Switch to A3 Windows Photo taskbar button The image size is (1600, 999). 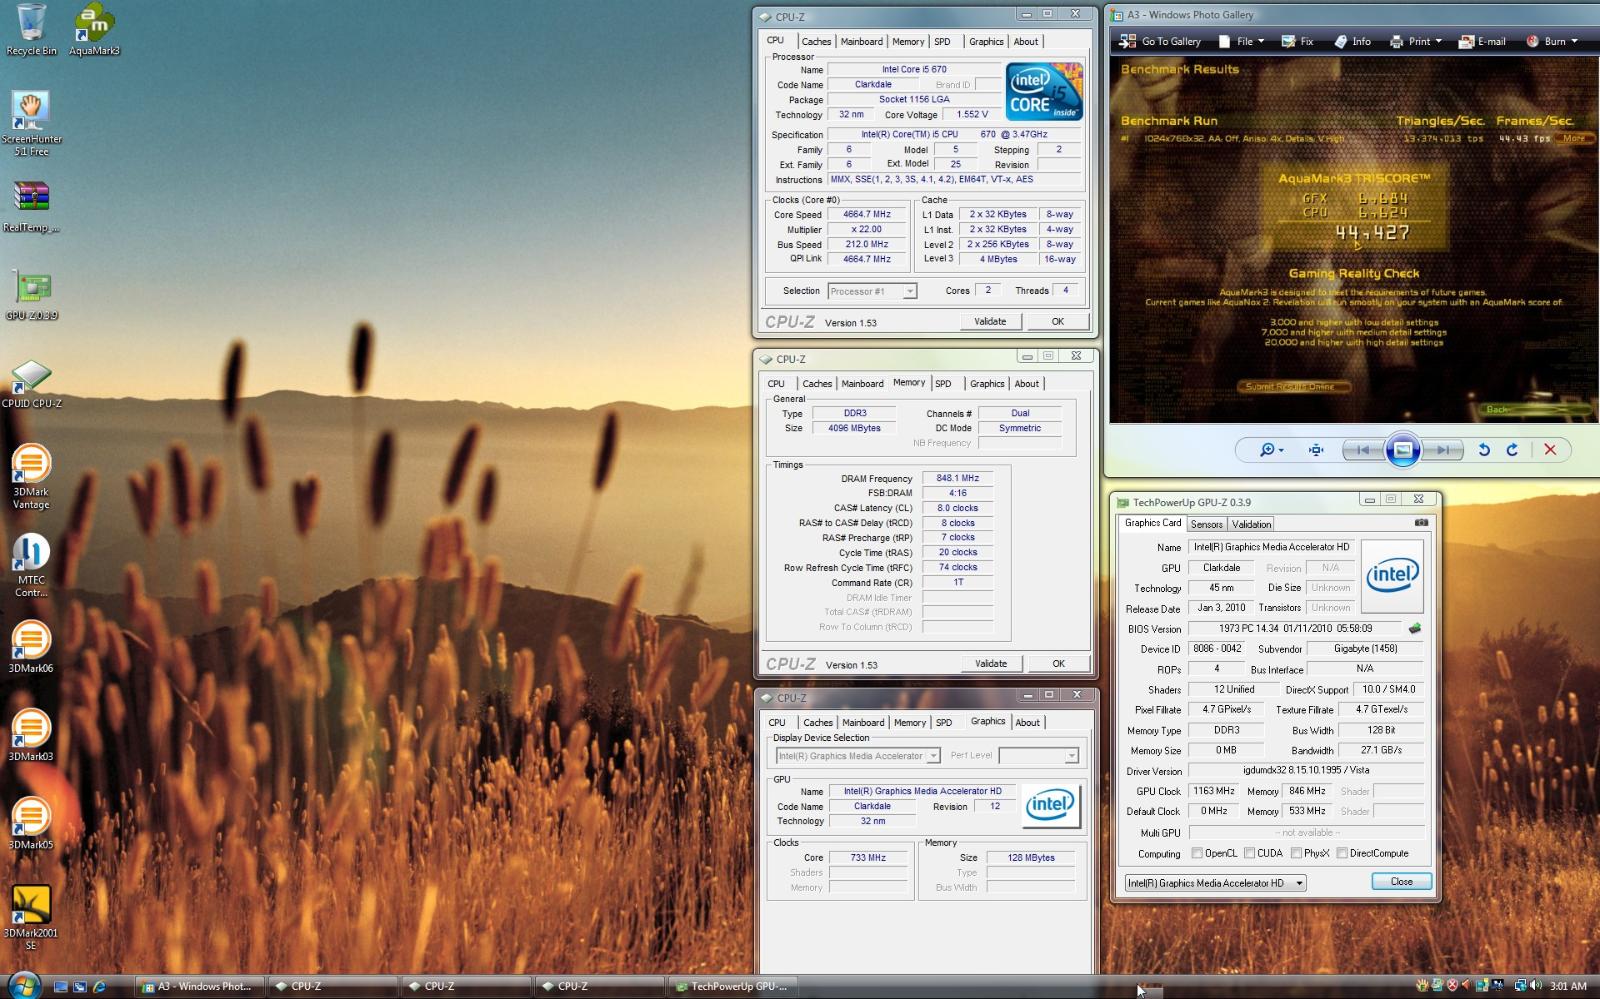click(x=198, y=986)
